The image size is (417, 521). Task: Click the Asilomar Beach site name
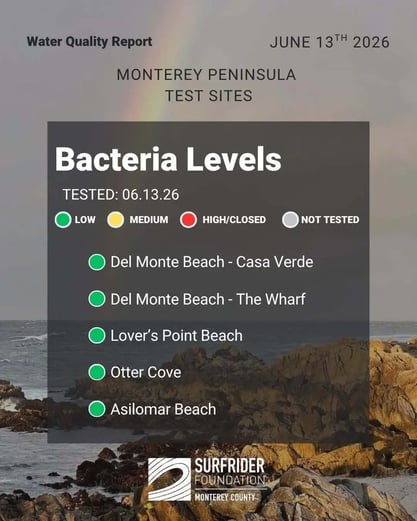(x=163, y=409)
